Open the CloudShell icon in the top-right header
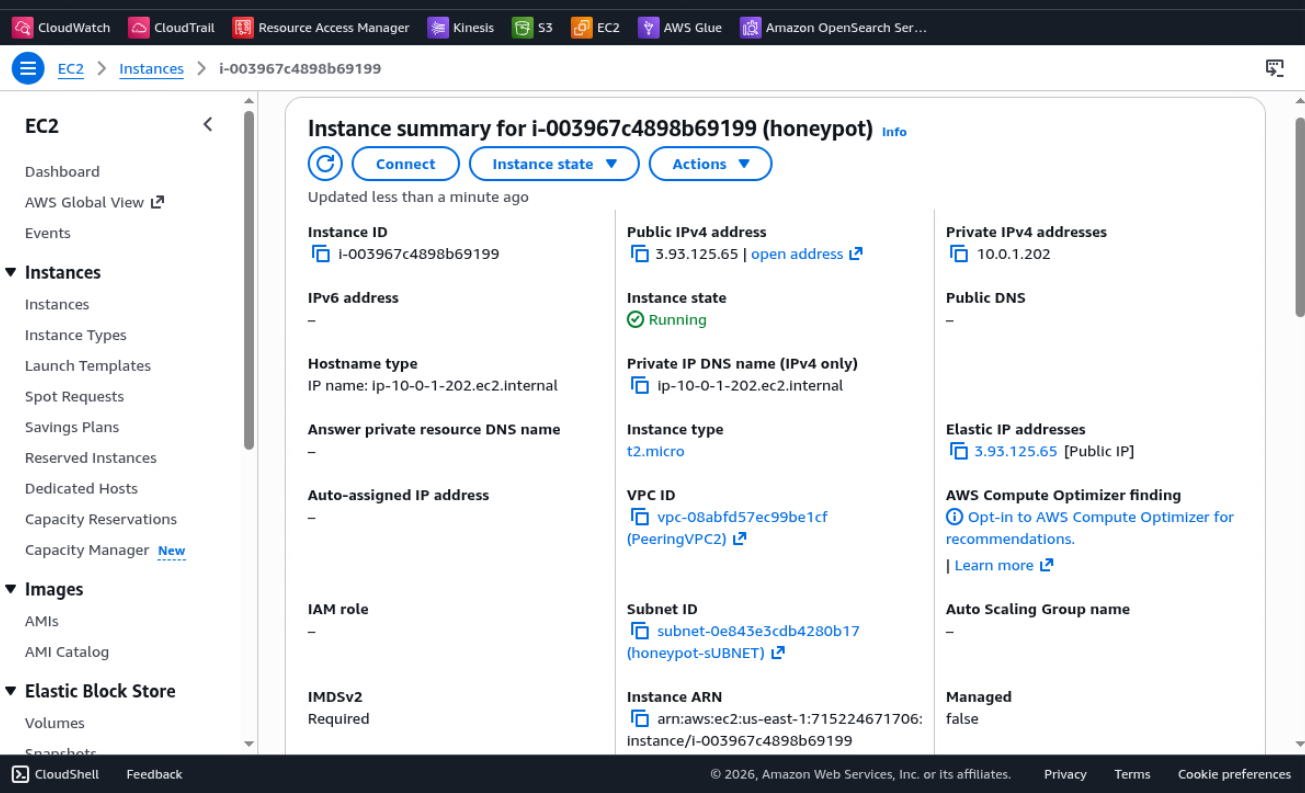This screenshot has height=793, width=1305. pos(1274,68)
